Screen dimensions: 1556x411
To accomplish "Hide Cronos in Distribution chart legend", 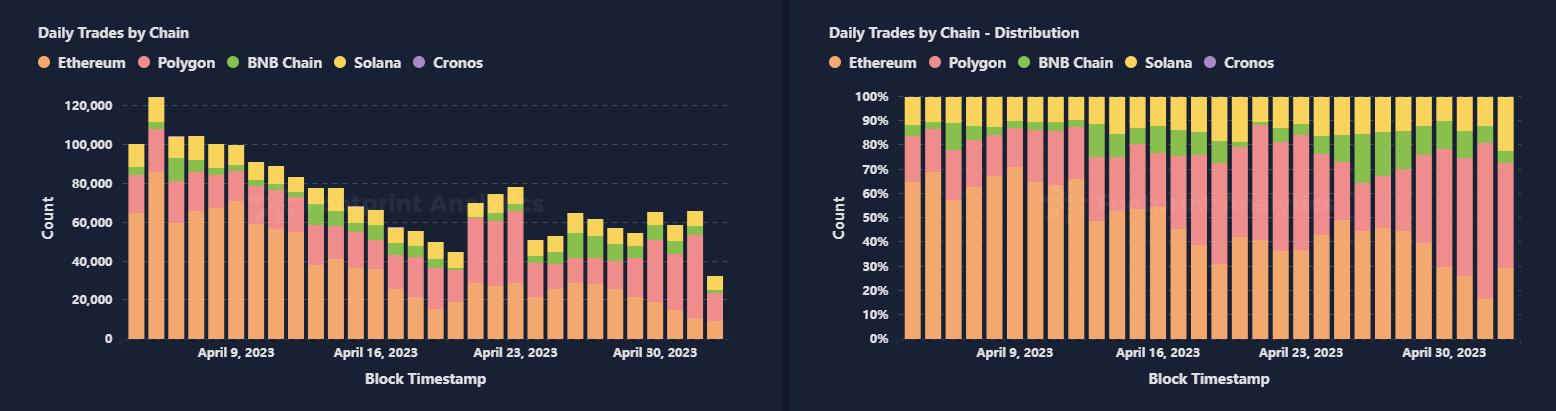I will click(x=1239, y=63).
